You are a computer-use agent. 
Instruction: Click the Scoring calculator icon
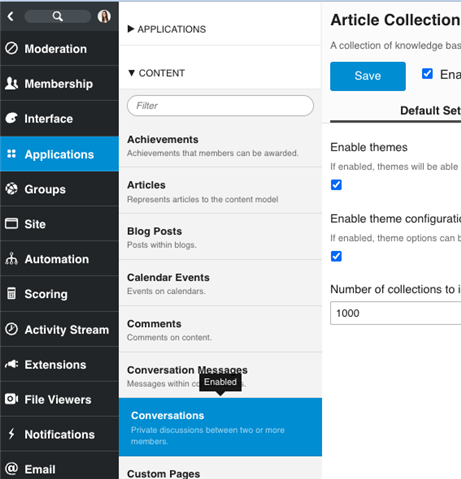click(11, 294)
